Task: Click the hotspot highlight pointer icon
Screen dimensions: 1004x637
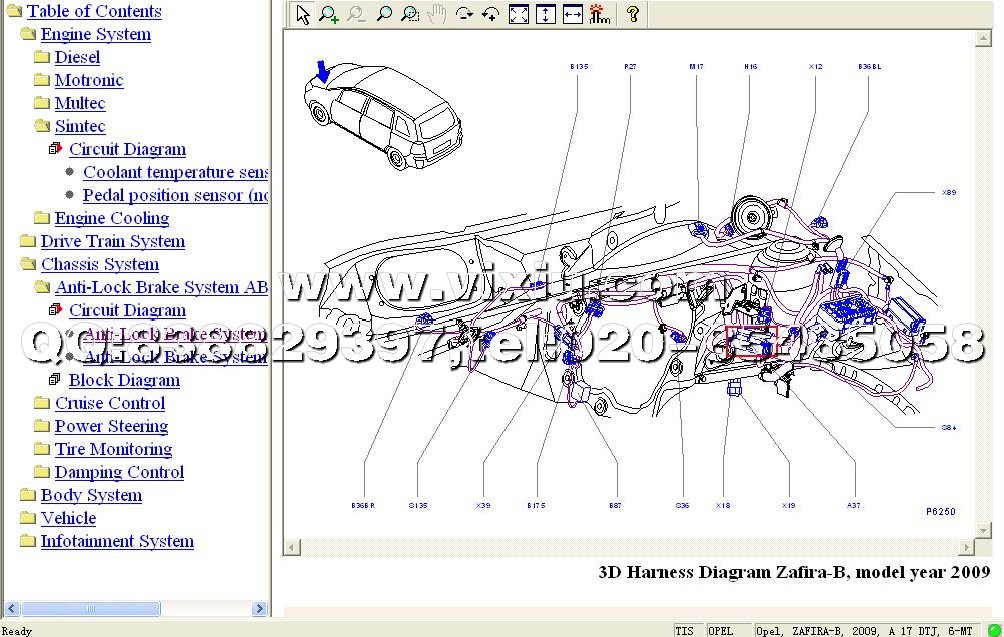Action: pyautogui.click(x=599, y=14)
